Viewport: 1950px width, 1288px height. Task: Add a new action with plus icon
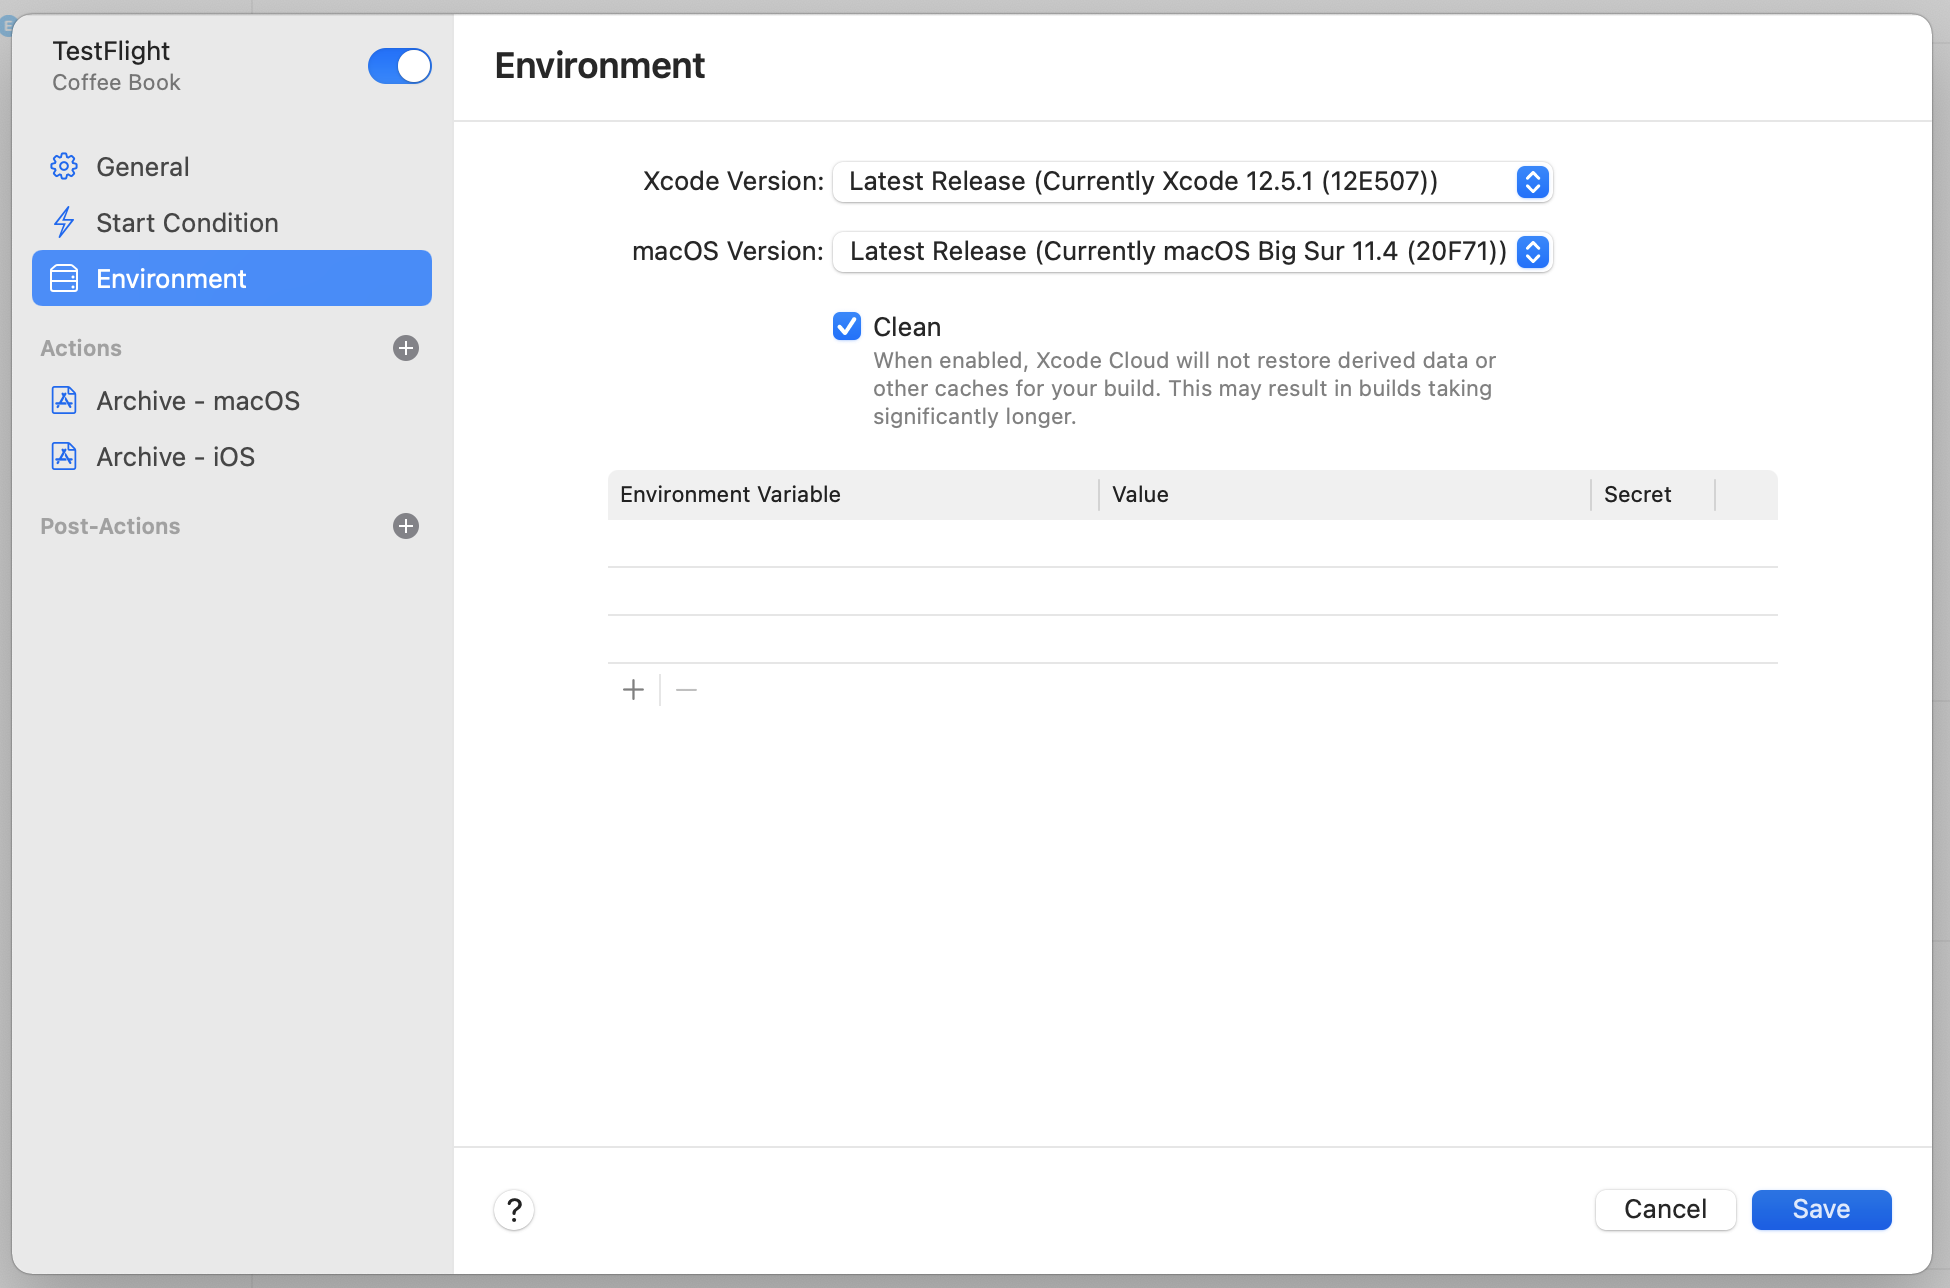405,348
